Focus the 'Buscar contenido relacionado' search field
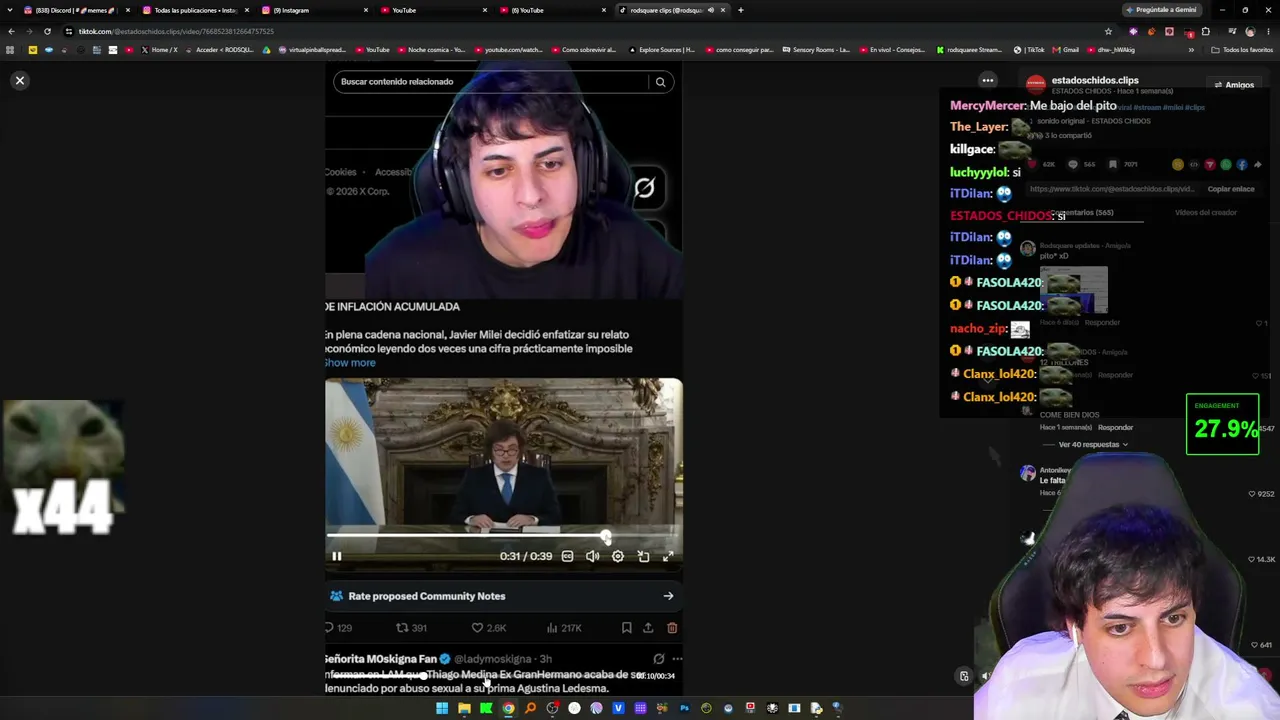The width and height of the screenshot is (1280, 720). [x=492, y=82]
